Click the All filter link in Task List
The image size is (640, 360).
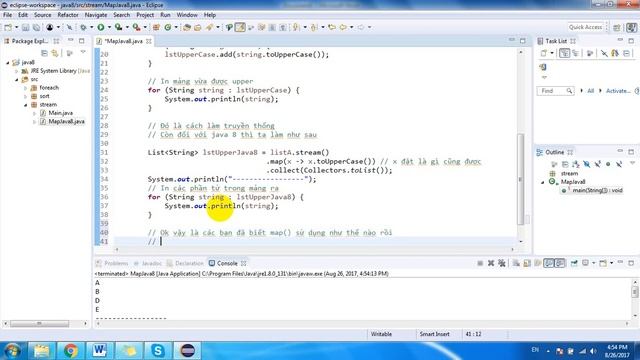[x=590, y=91]
